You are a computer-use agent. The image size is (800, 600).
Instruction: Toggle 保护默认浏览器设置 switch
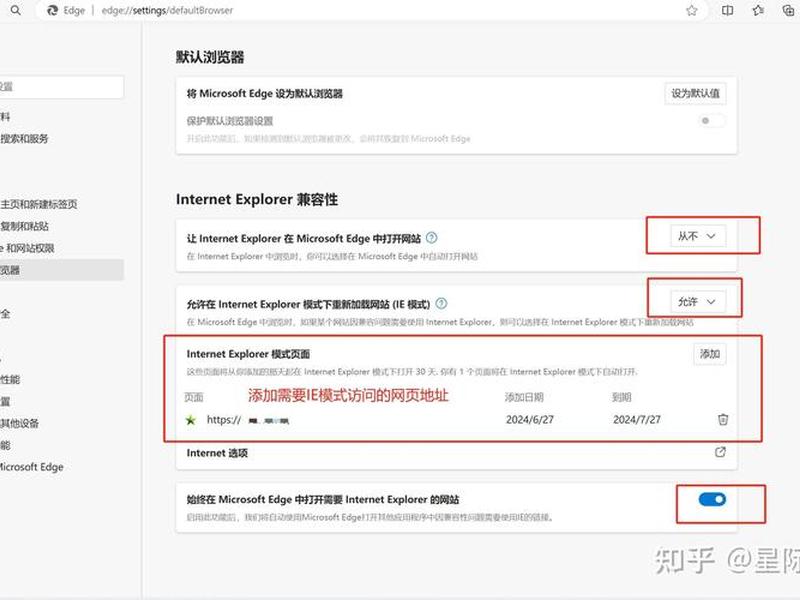coord(712,121)
